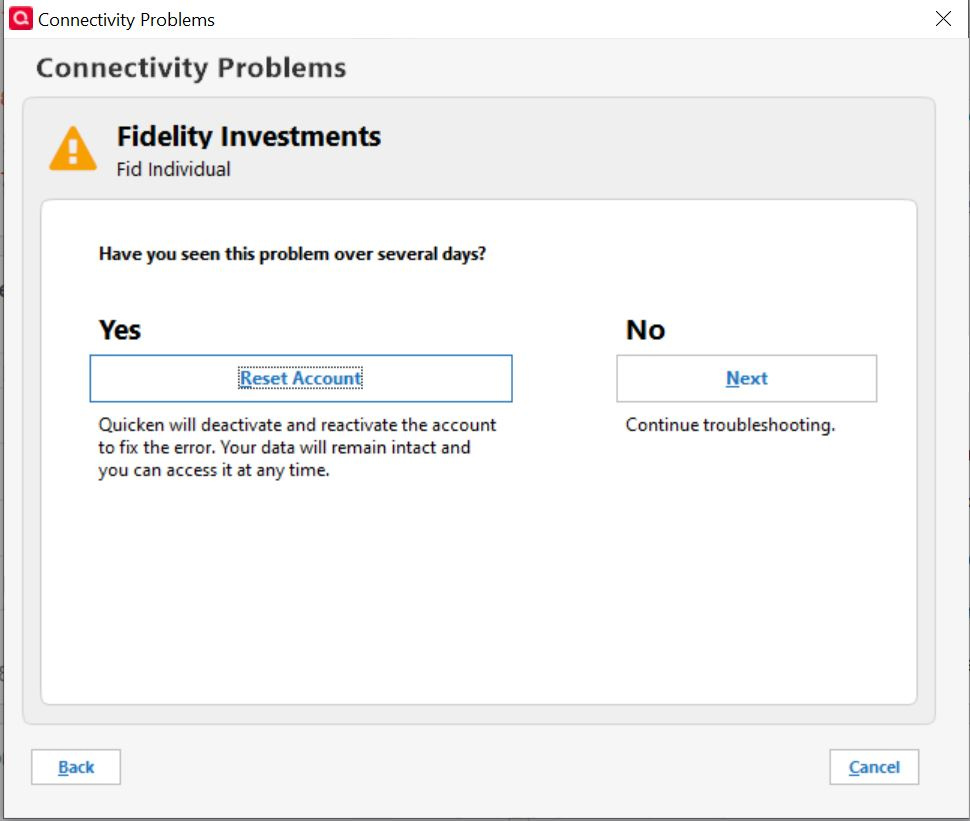This screenshot has width=970, height=821.
Task: Click the Quicken logo in the title bar
Action: pos(20,19)
